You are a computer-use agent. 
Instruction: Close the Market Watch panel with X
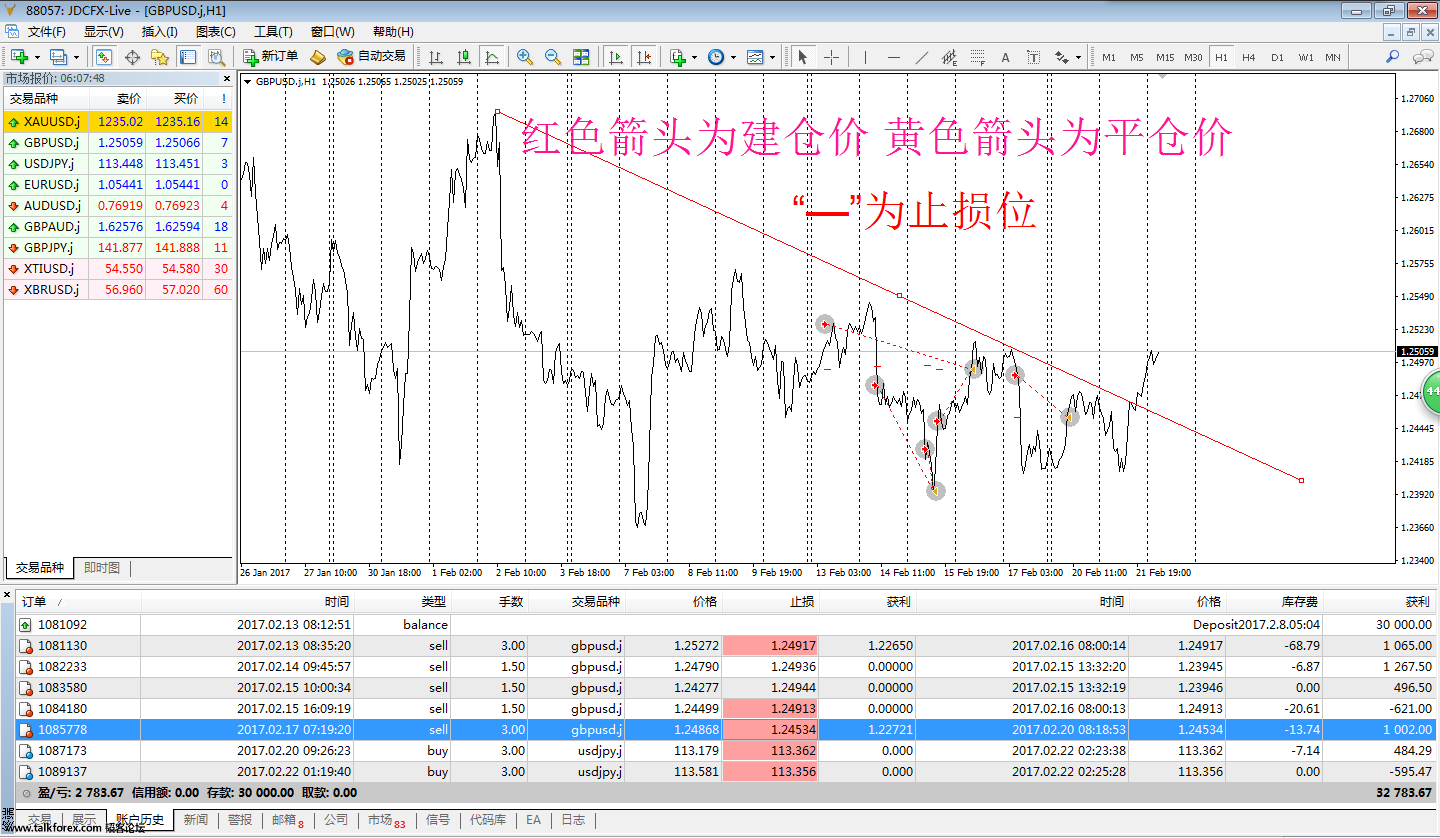[227, 78]
